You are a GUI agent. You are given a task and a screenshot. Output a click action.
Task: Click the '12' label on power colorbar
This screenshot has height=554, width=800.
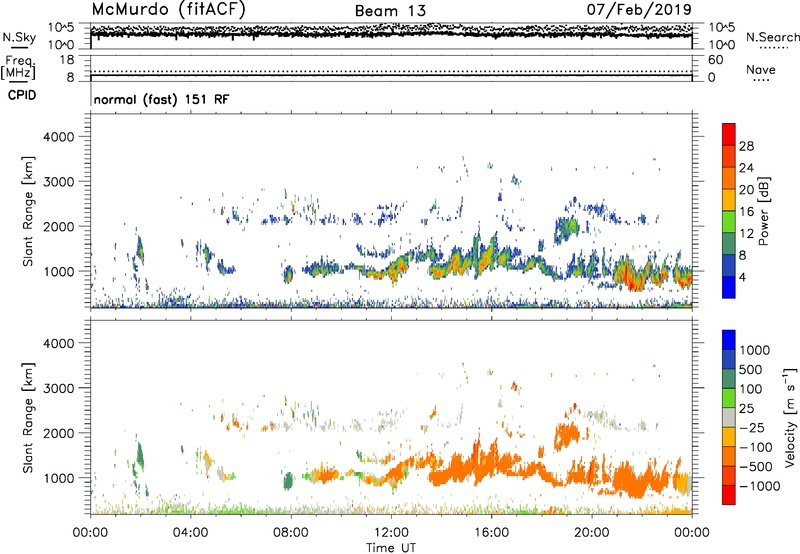746,234
